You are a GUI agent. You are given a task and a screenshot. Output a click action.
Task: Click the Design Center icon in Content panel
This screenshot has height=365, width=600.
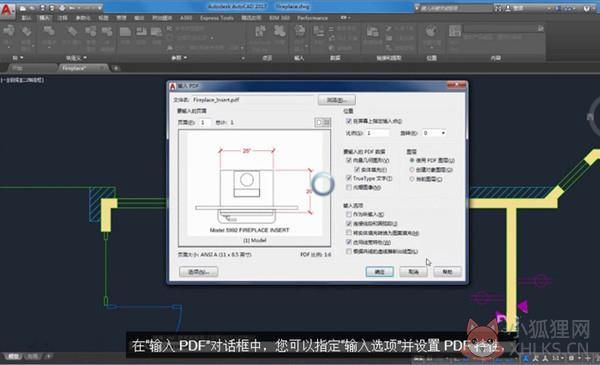[455, 31]
